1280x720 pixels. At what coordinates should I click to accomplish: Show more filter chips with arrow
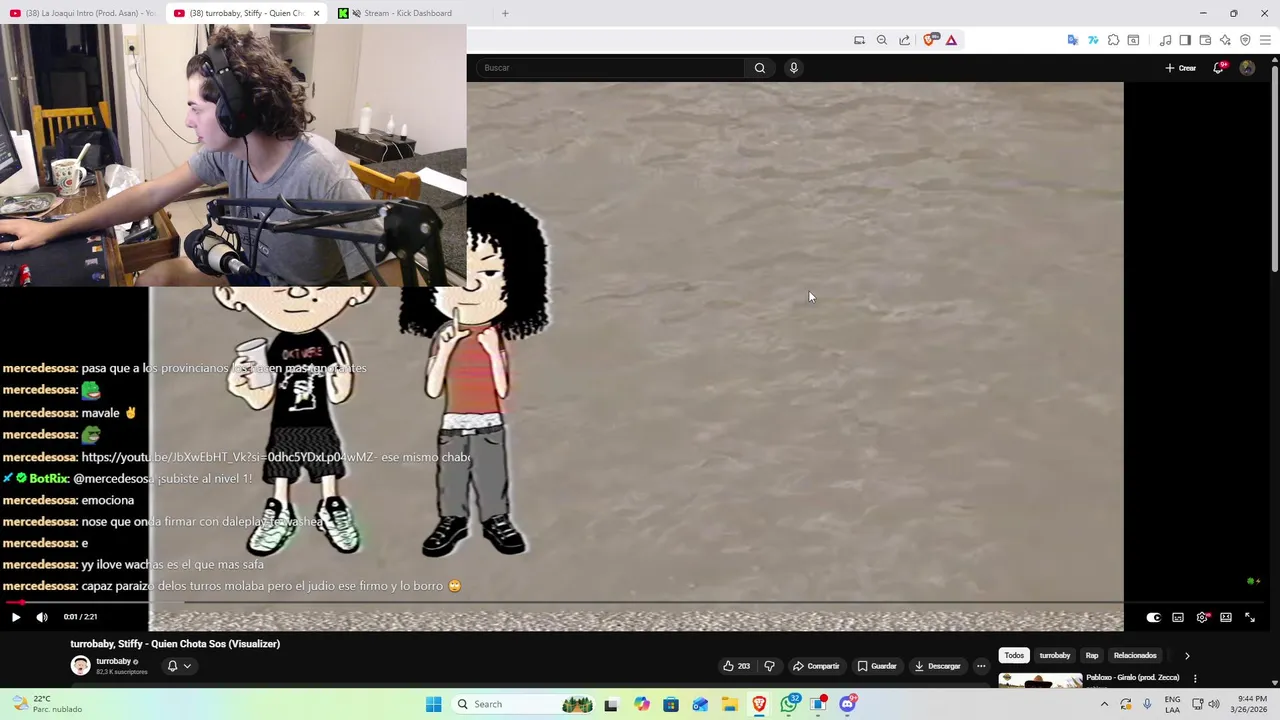[x=1187, y=656]
